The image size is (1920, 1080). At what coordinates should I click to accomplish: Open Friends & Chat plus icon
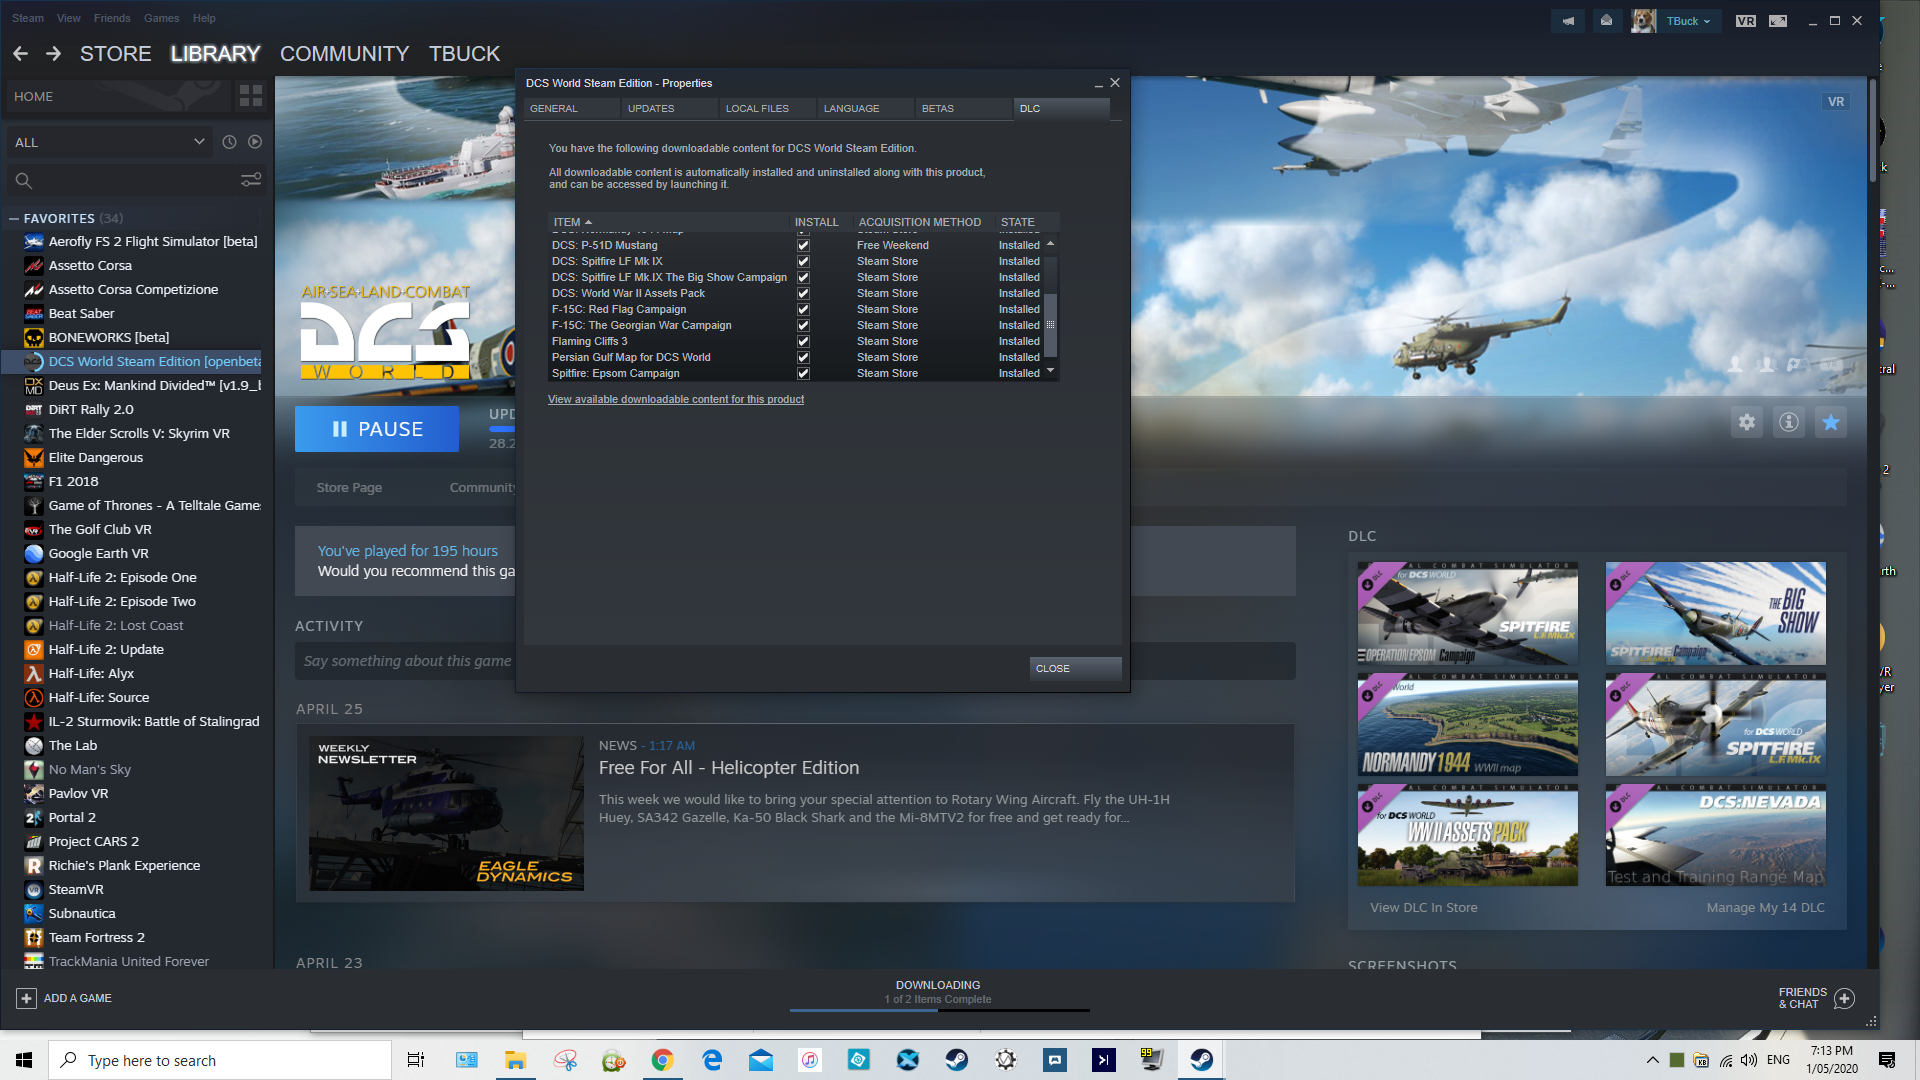[x=1845, y=998]
